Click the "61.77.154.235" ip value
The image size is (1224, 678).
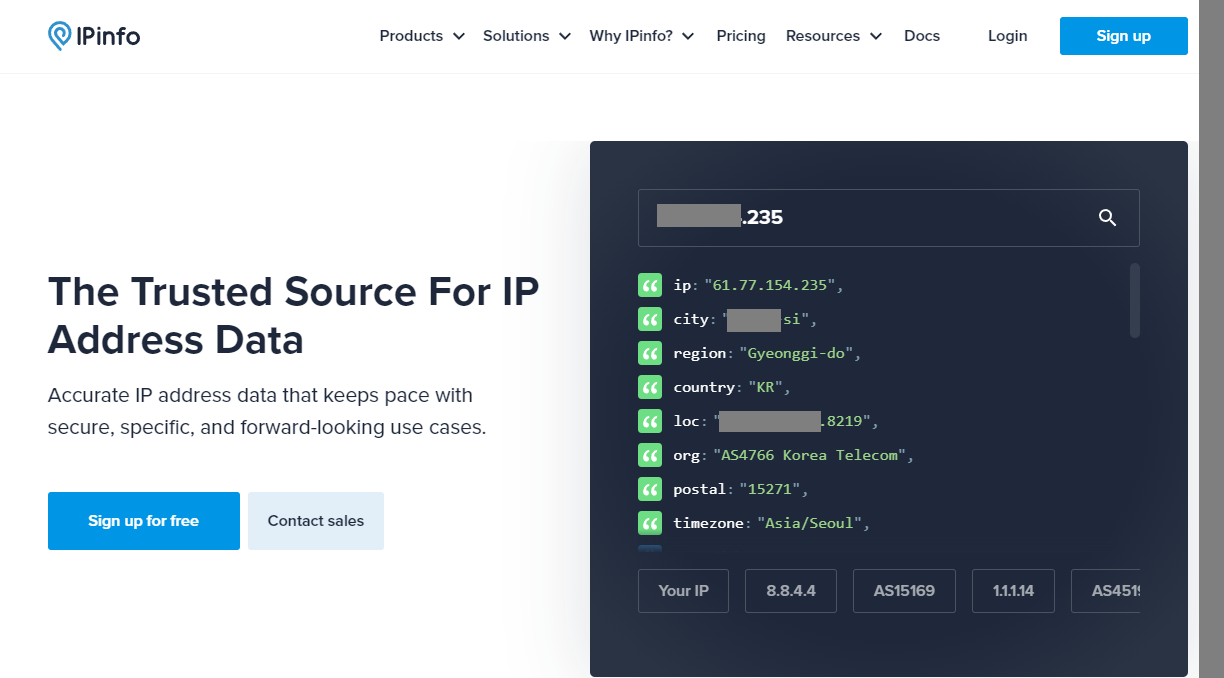[770, 285]
